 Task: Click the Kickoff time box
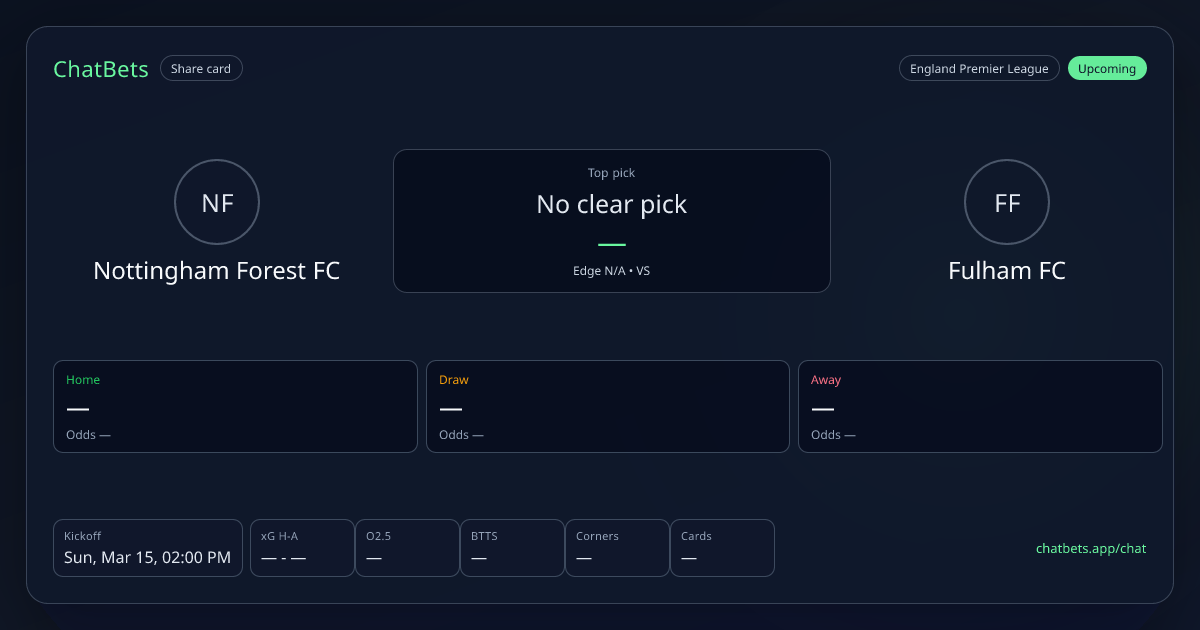[148, 548]
